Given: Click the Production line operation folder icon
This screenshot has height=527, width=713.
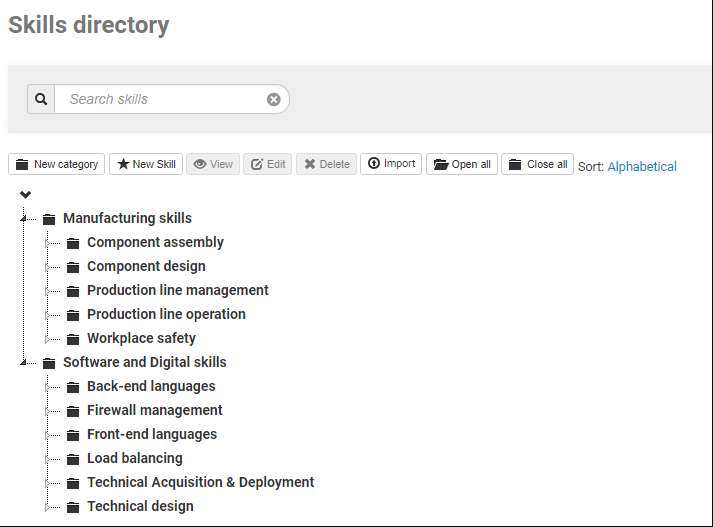Looking at the screenshot, I should click(73, 315).
